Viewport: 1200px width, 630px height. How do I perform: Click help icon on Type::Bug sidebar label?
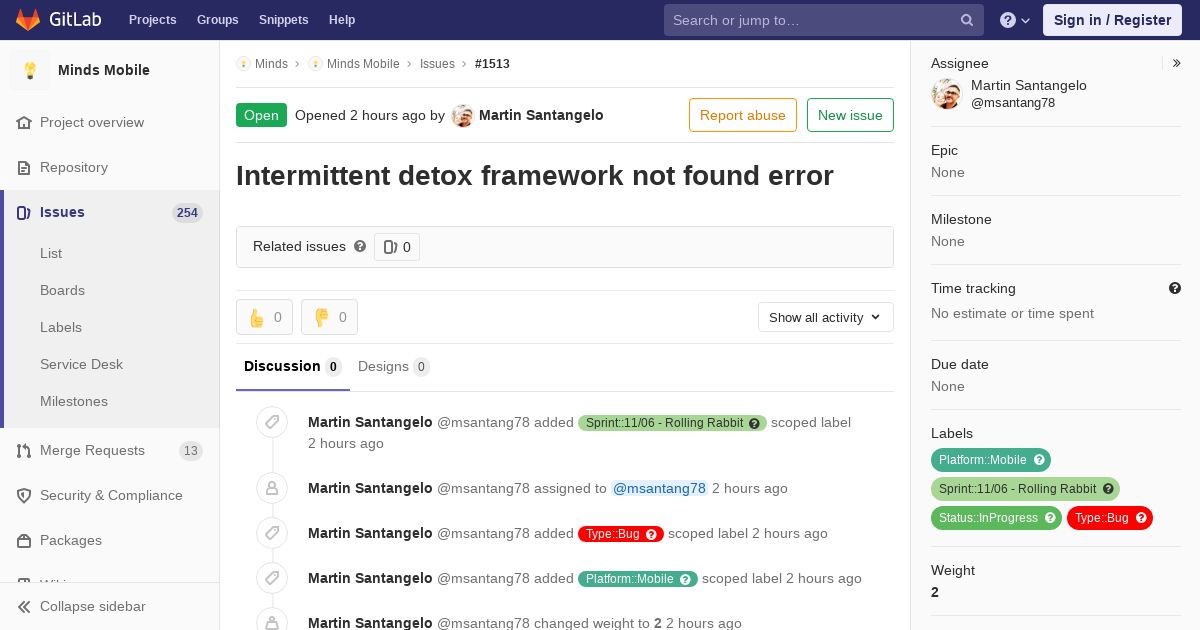coord(1141,518)
